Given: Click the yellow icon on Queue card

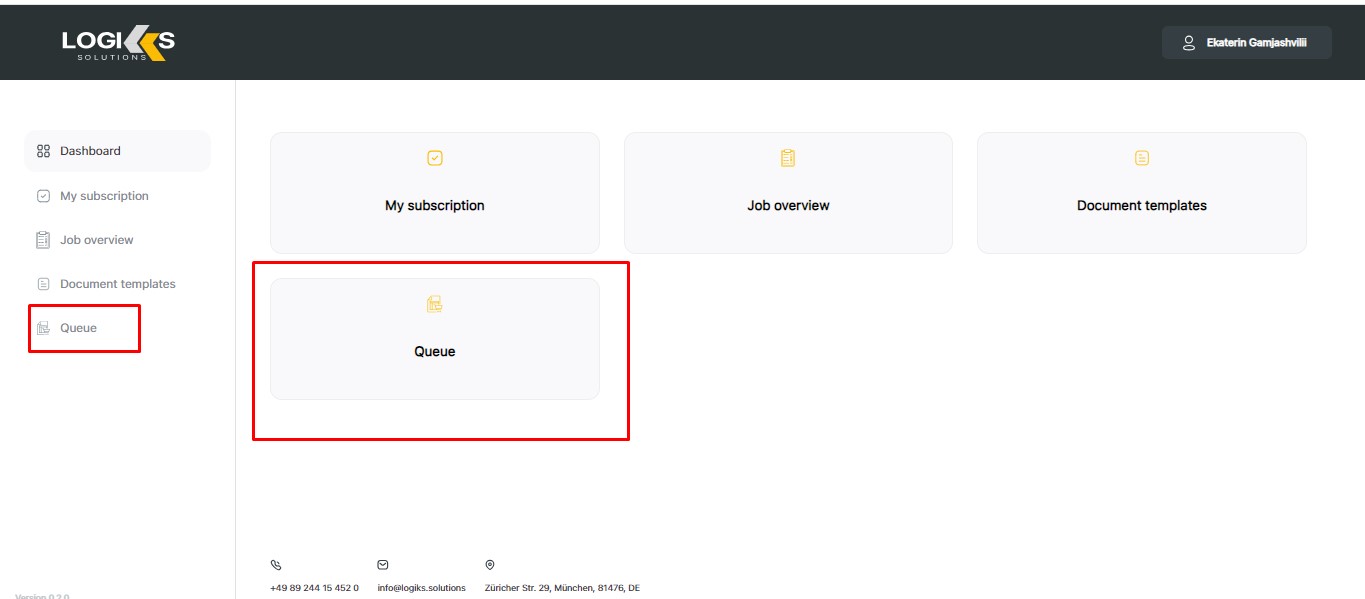Looking at the screenshot, I should point(435,304).
